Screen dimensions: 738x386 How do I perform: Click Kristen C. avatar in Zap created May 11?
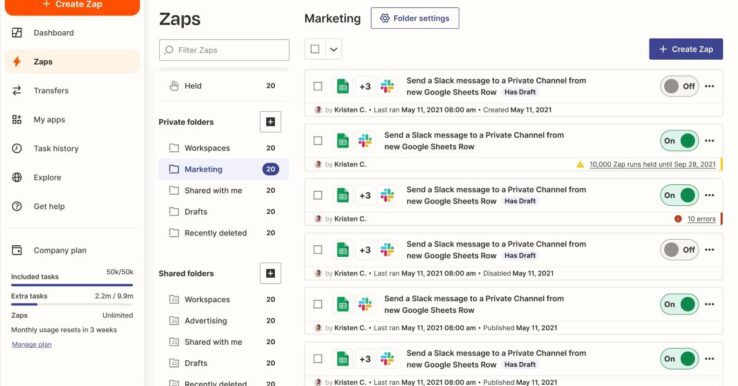click(x=318, y=110)
